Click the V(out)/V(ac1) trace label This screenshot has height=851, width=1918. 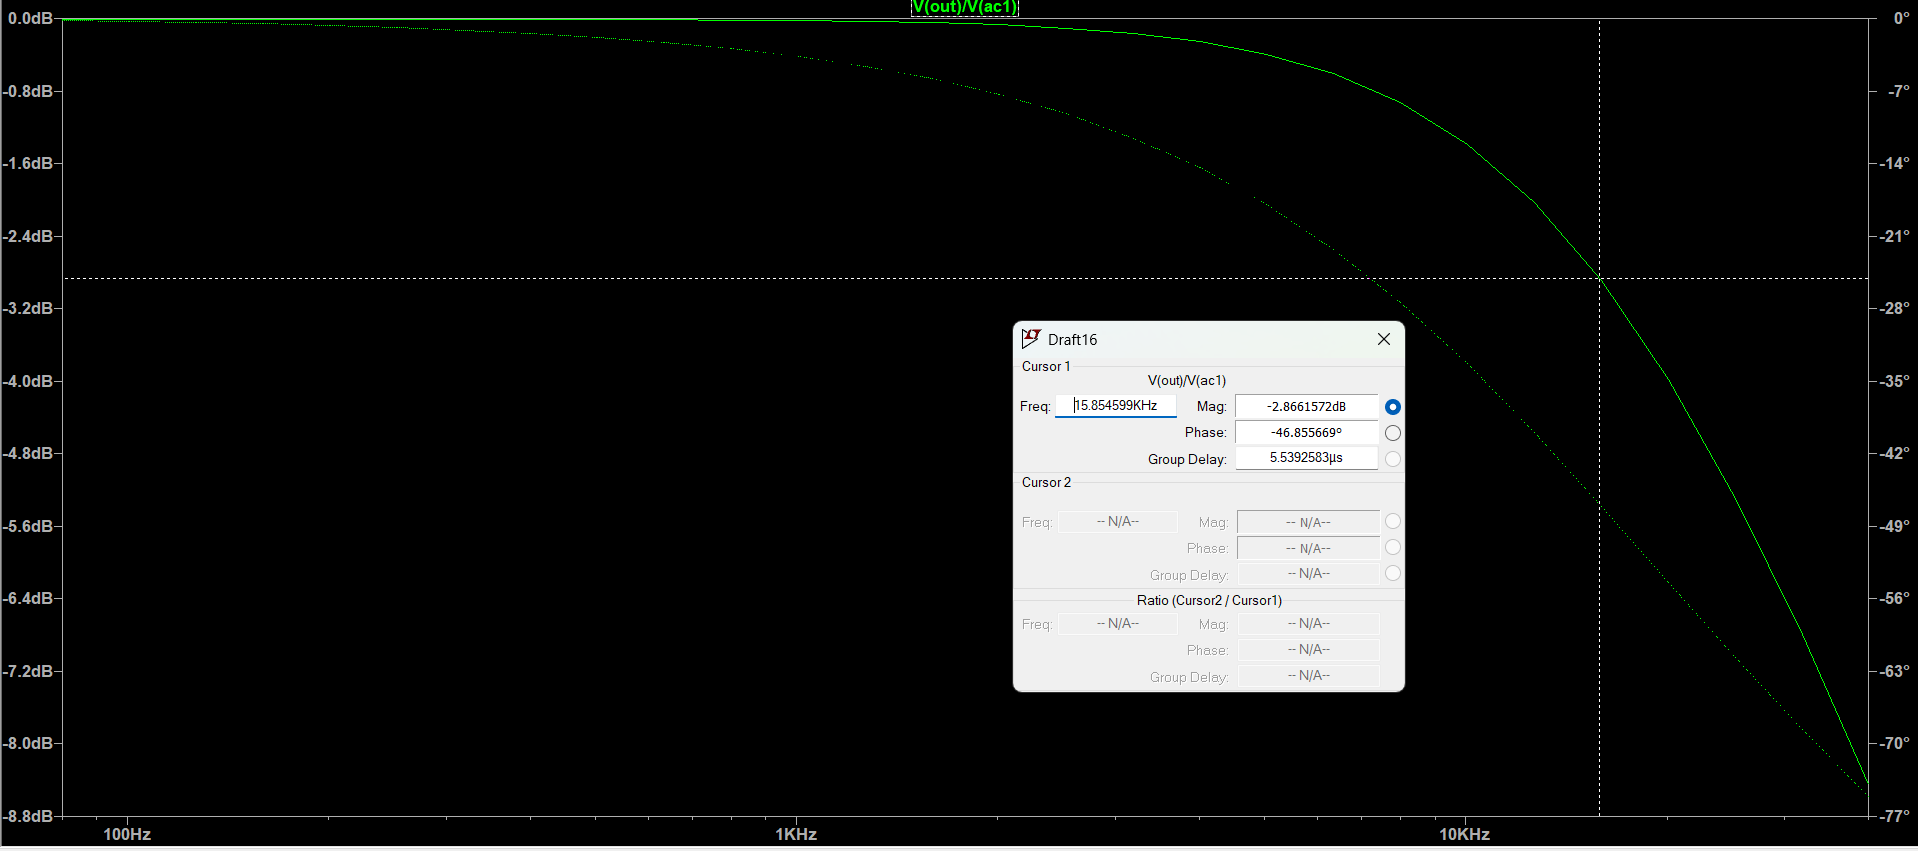pyautogui.click(x=964, y=8)
